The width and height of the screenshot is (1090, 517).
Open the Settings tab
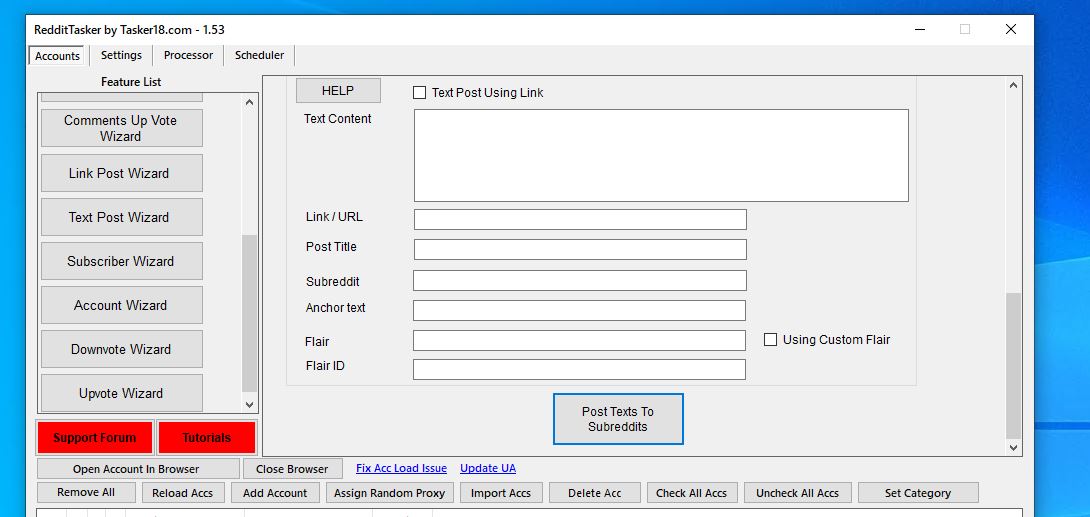click(121, 55)
